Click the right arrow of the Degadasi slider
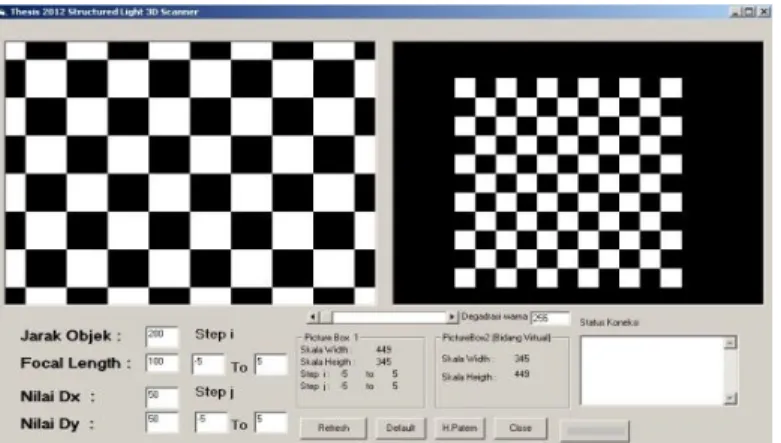 point(451,317)
